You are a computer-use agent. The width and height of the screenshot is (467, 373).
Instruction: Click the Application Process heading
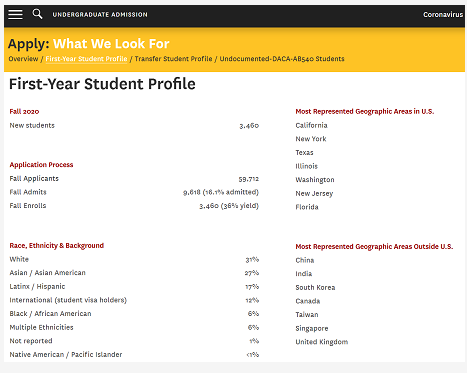(41, 165)
